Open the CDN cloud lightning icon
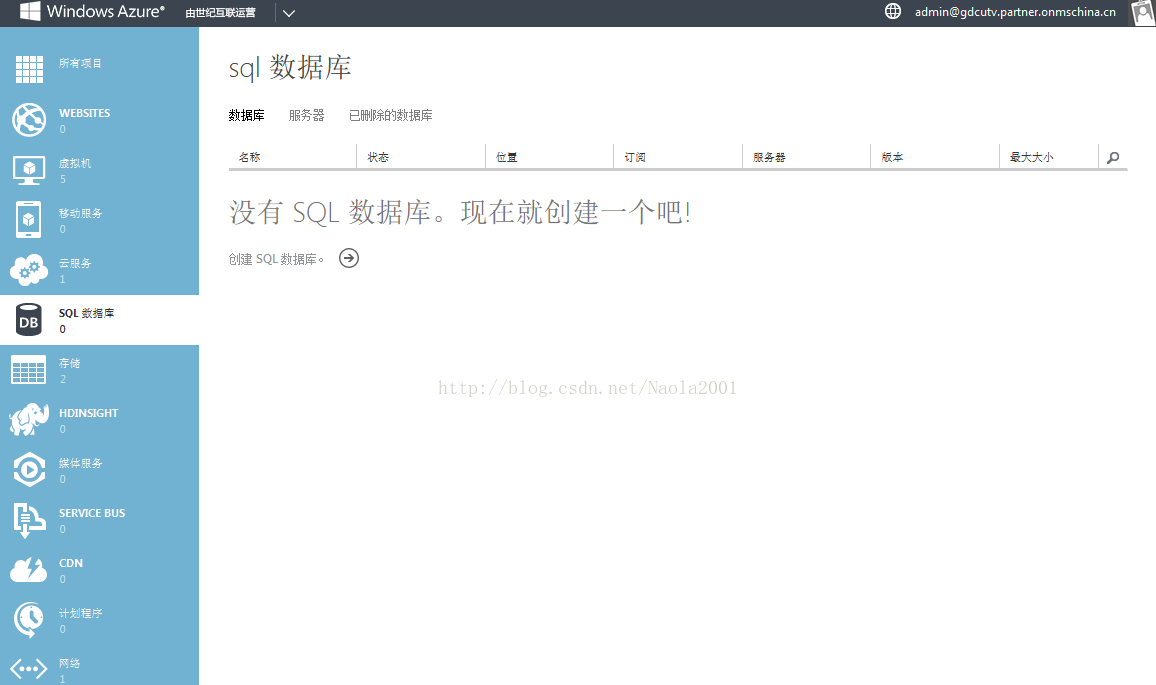 point(29,570)
